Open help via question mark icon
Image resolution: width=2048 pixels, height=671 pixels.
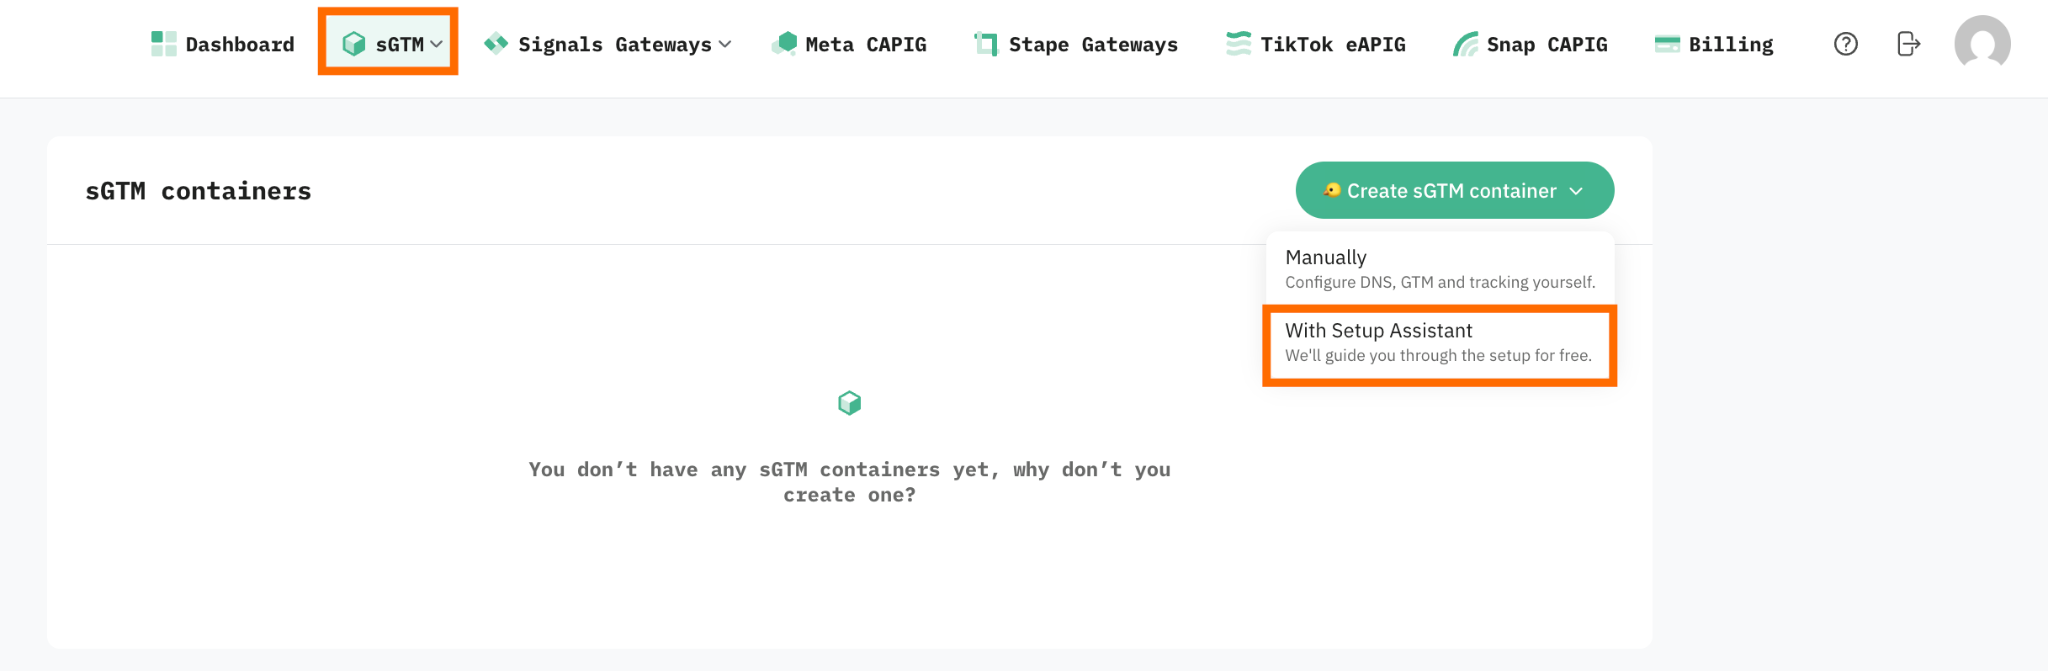(x=1846, y=44)
